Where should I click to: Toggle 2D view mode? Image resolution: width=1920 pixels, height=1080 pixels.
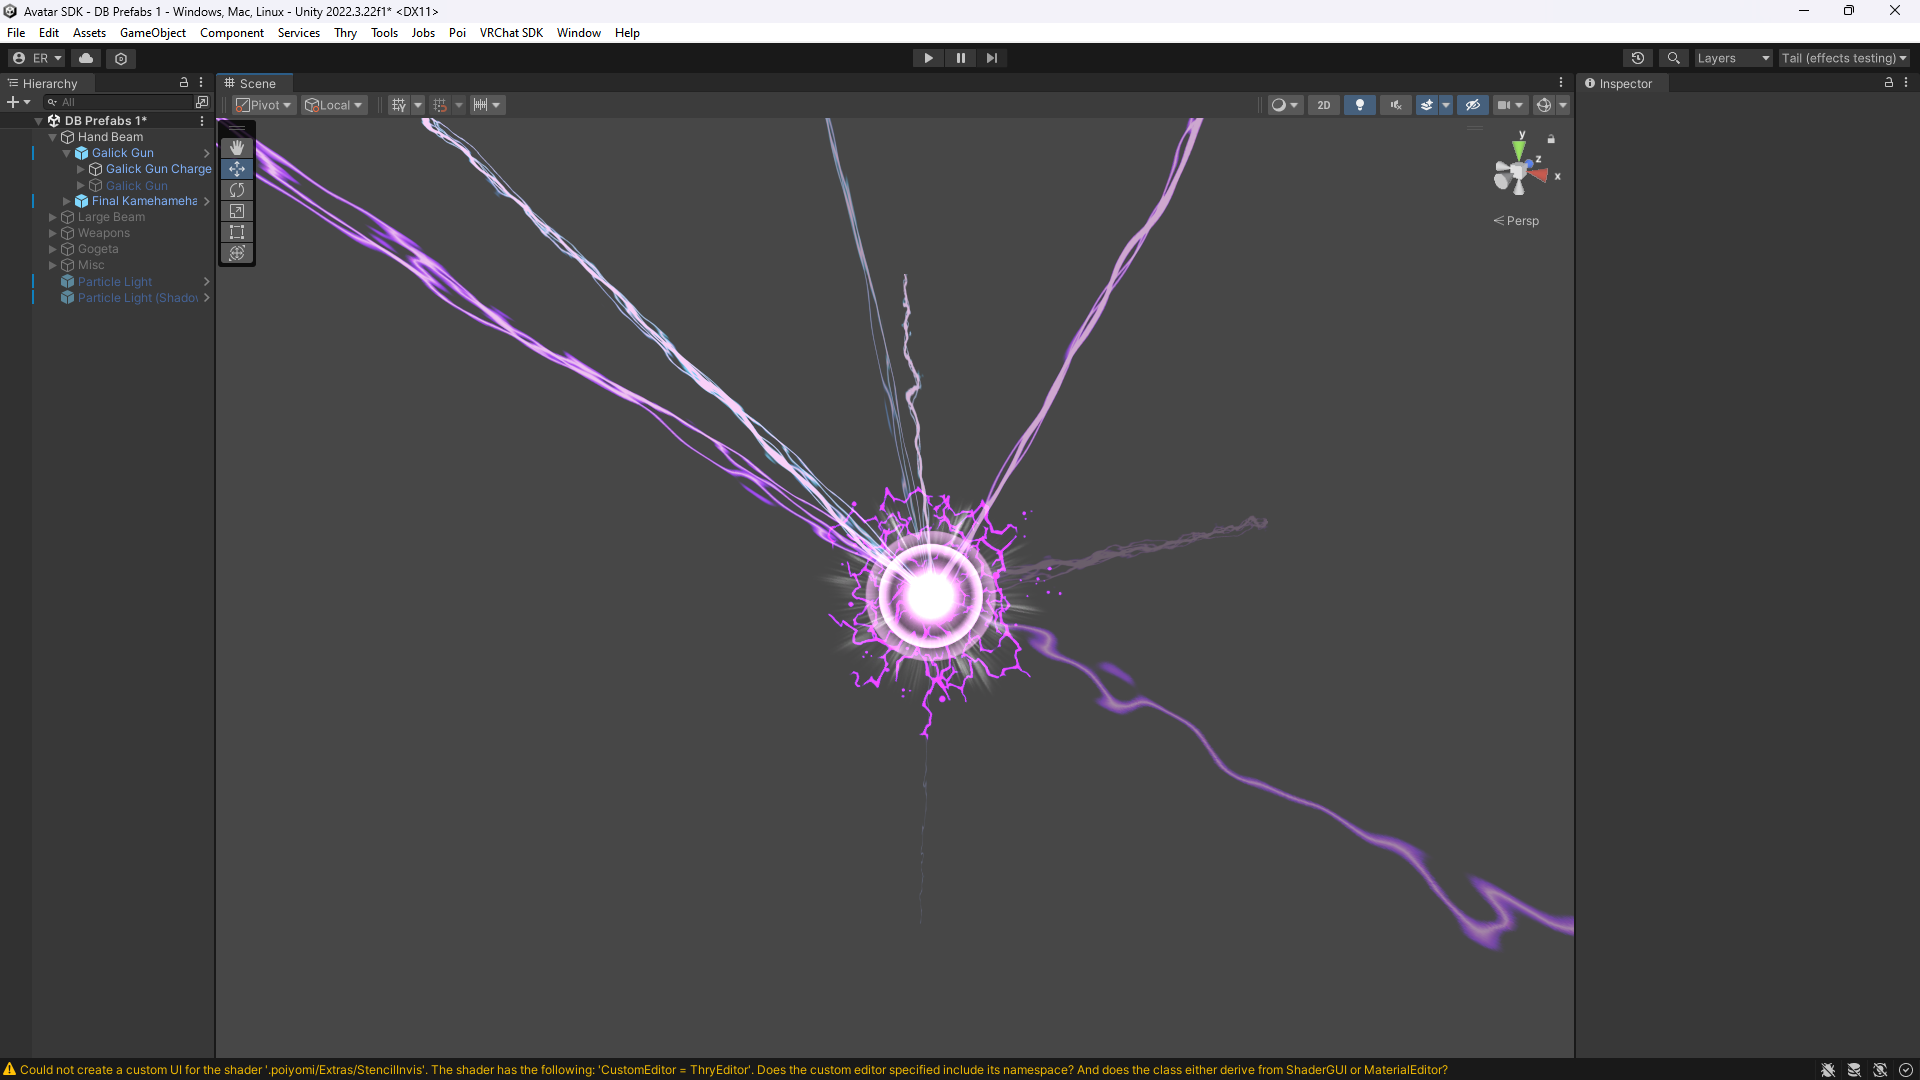click(1323, 105)
